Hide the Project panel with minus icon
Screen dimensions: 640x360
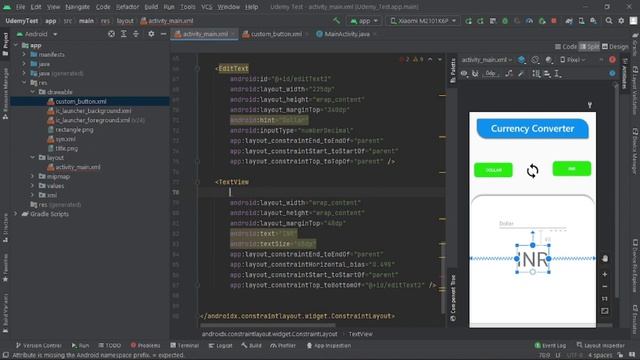click(163, 34)
